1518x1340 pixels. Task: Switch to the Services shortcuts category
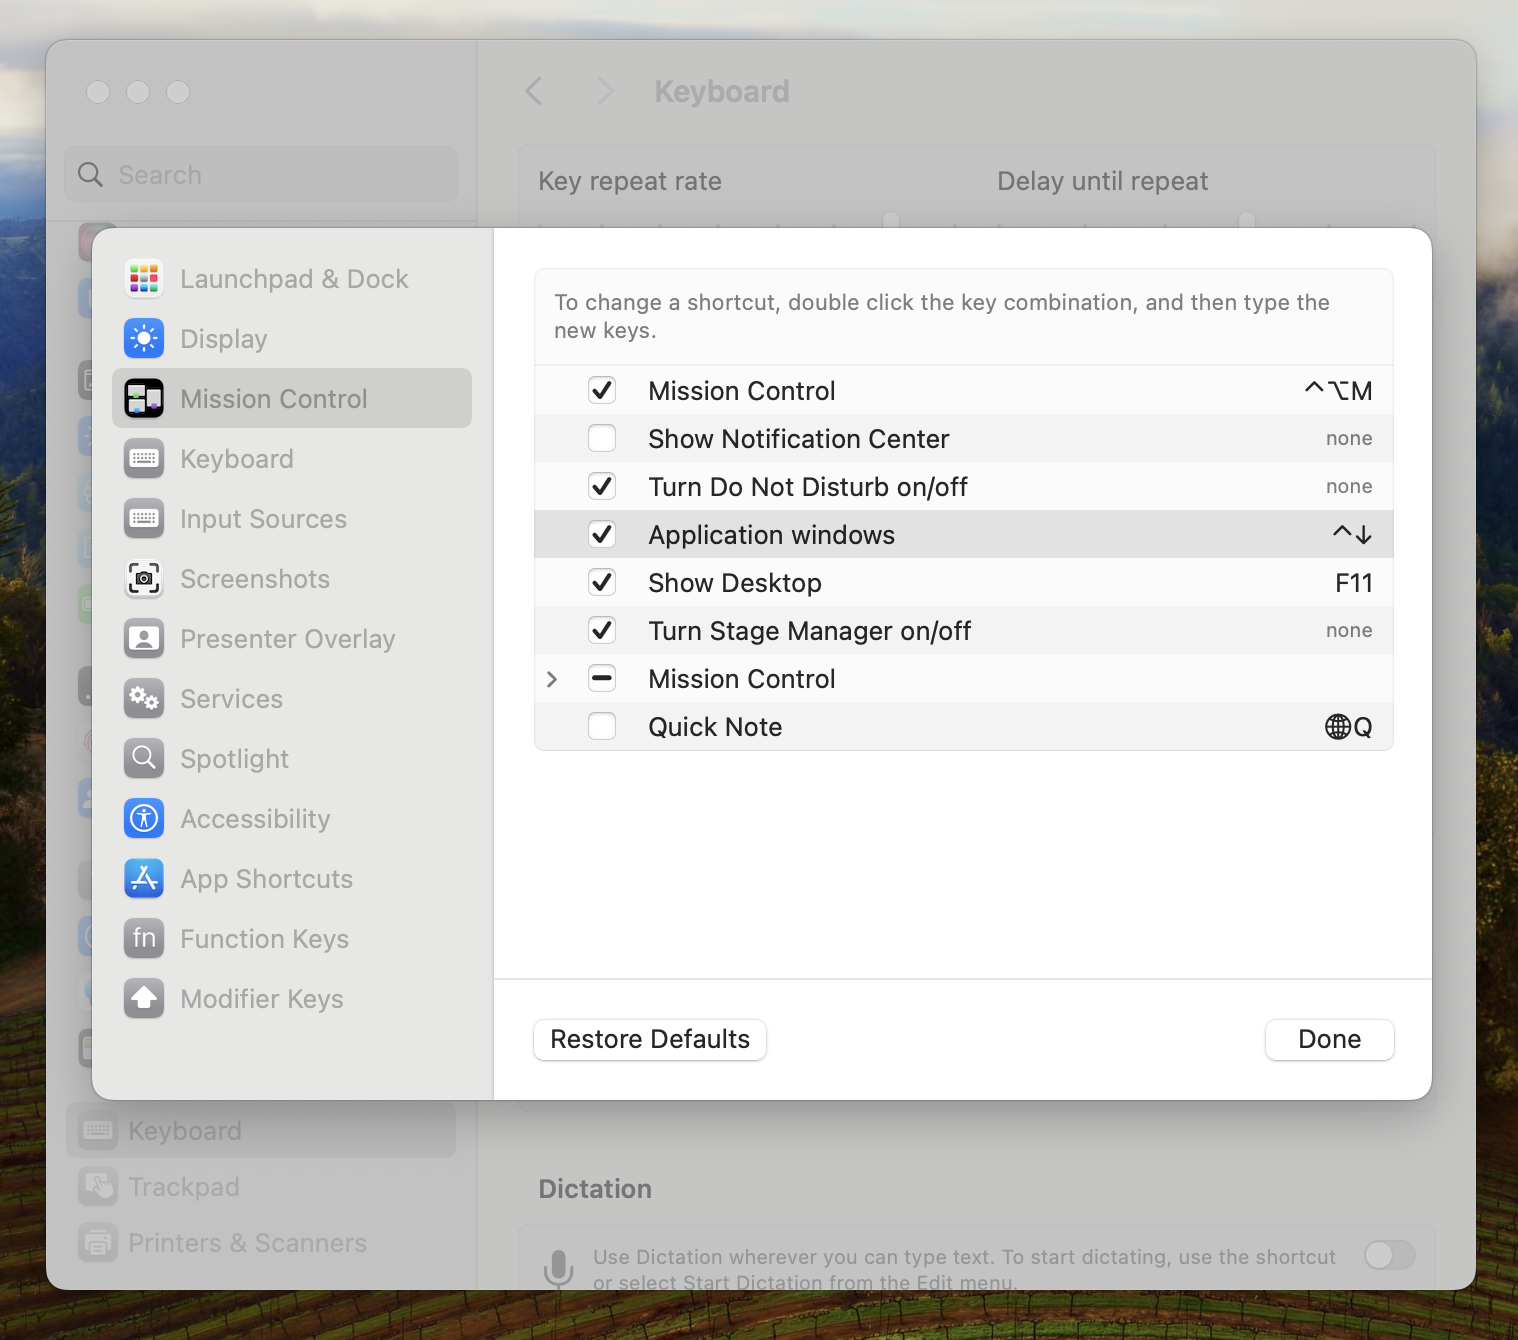292,698
